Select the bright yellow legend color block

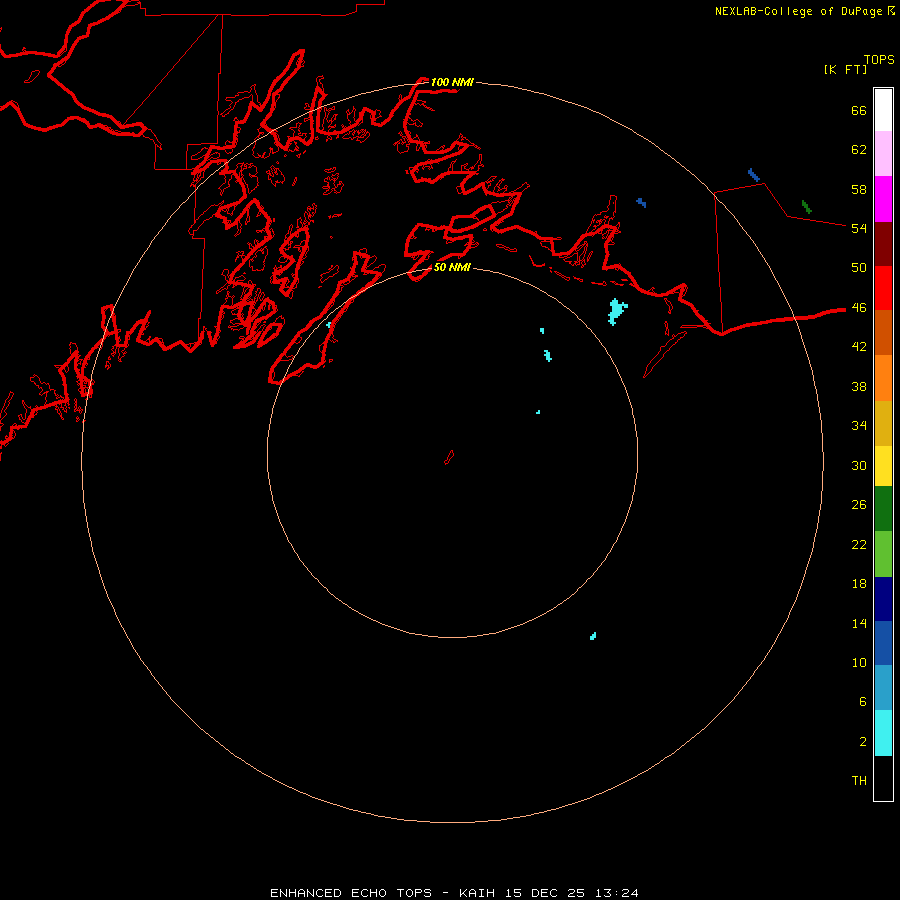pos(883,466)
